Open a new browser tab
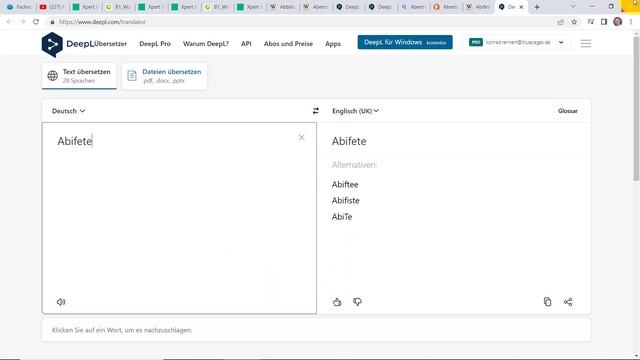Viewport: 640px width, 360px height. (x=537, y=7)
